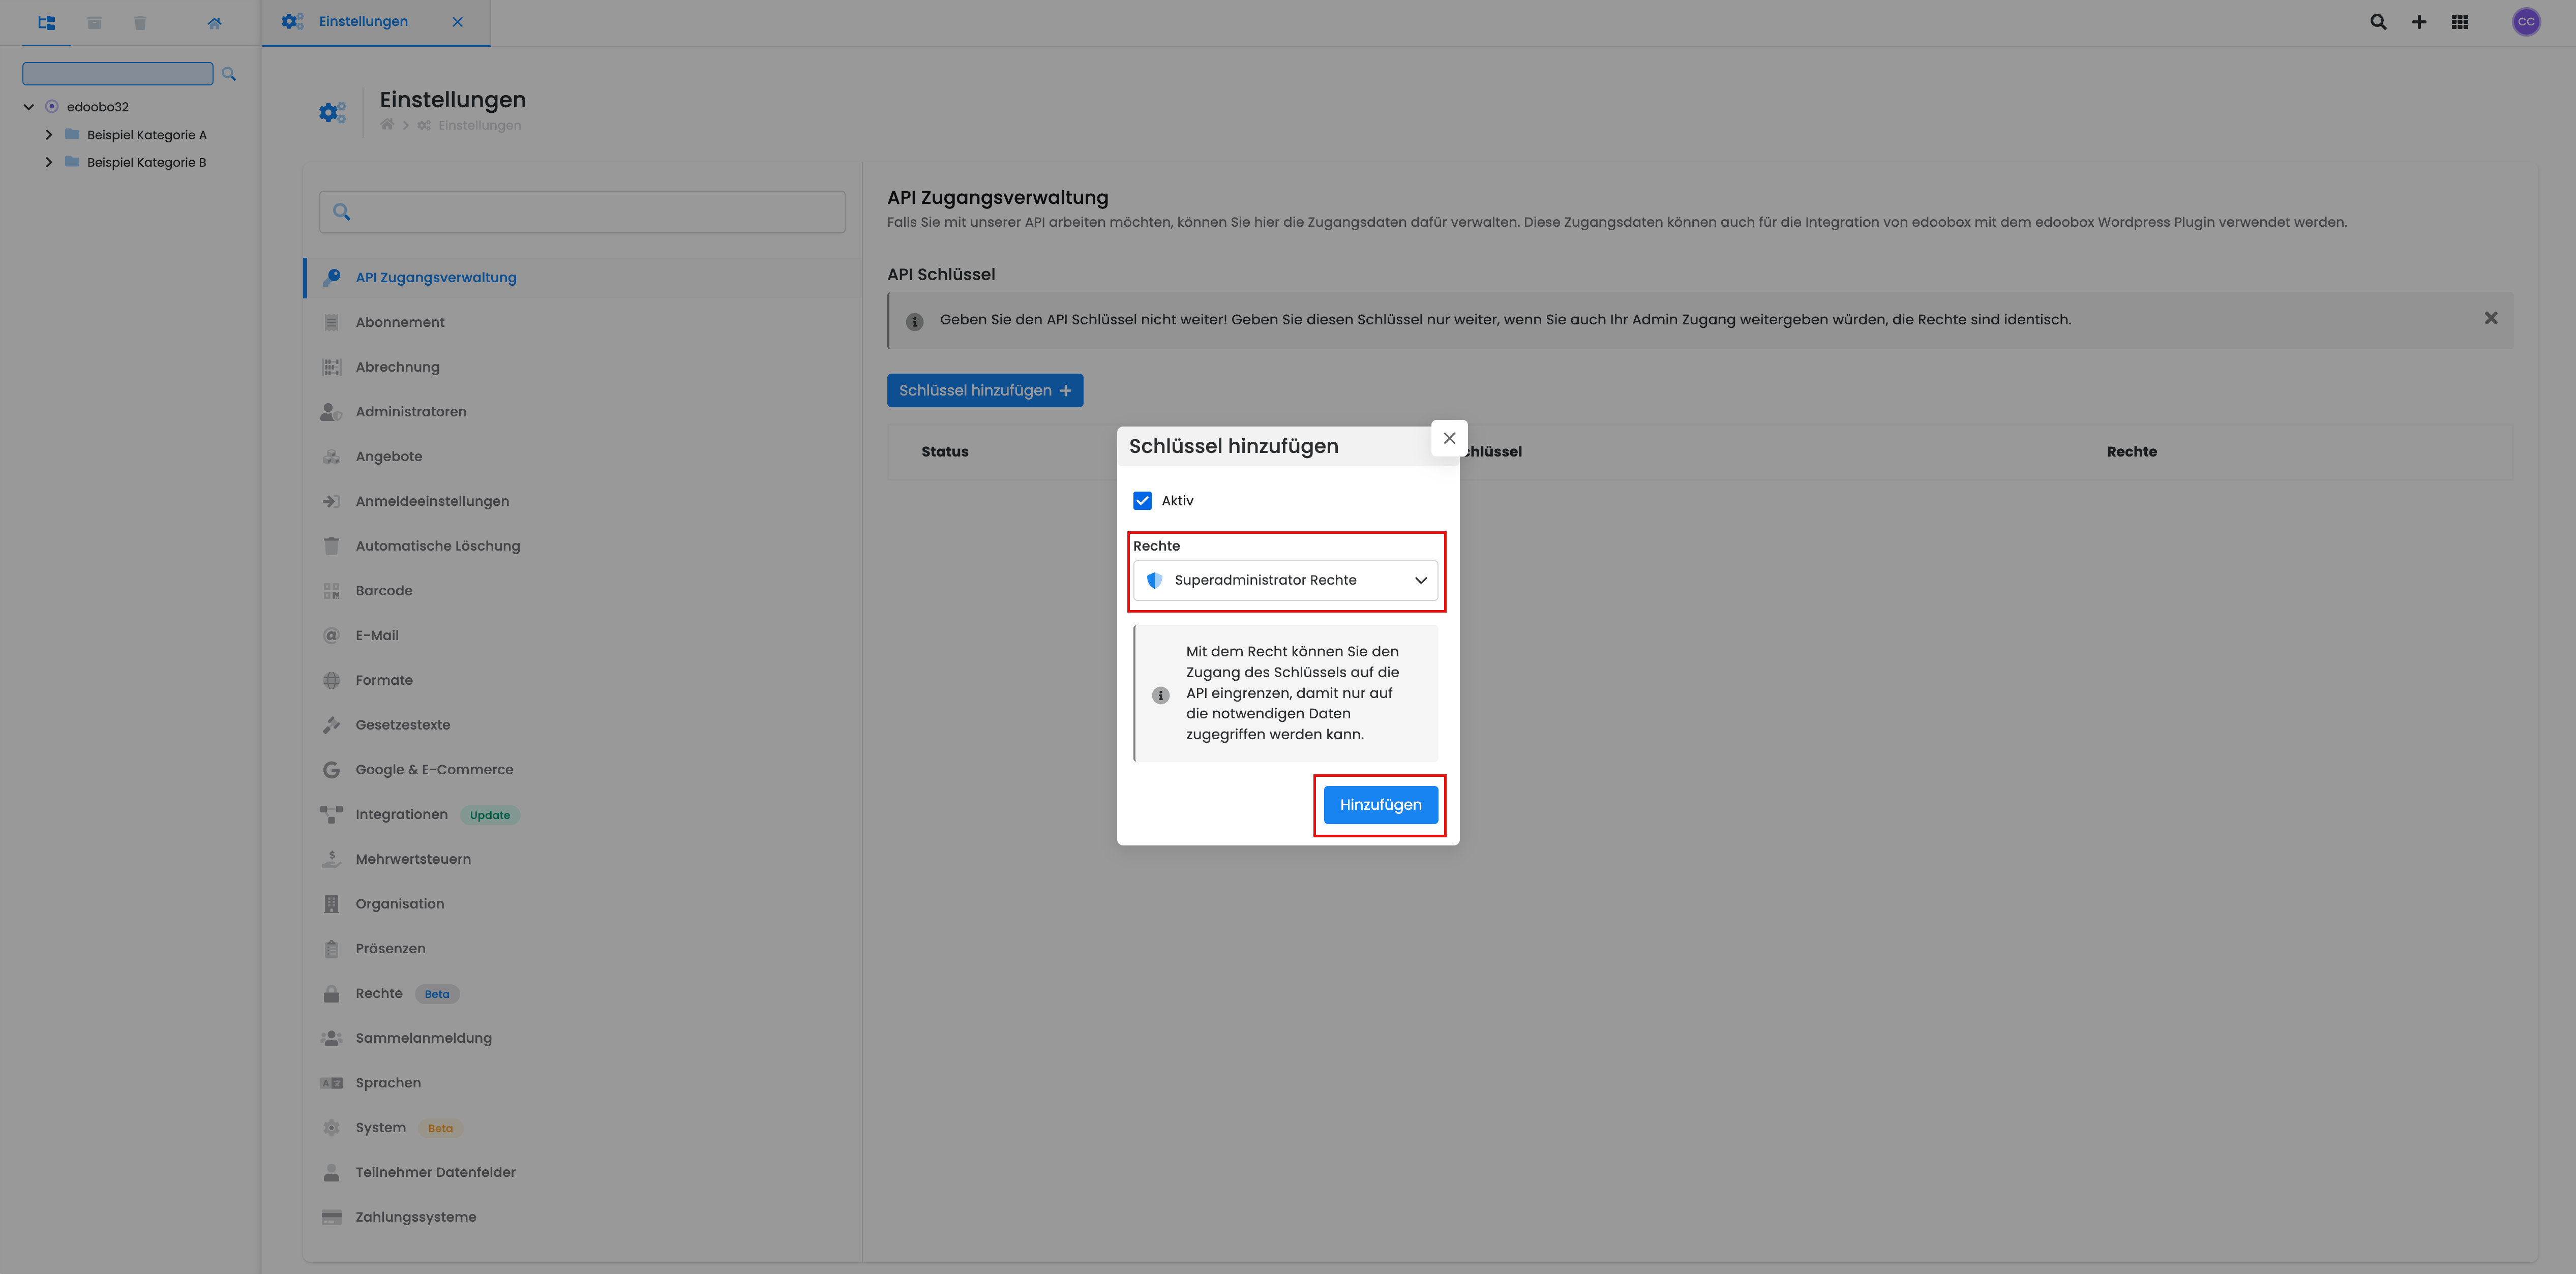Expand Beispiel Kategorie B tree node
The width and height of the screenshot is (2576, 1274).
[48, 162]
